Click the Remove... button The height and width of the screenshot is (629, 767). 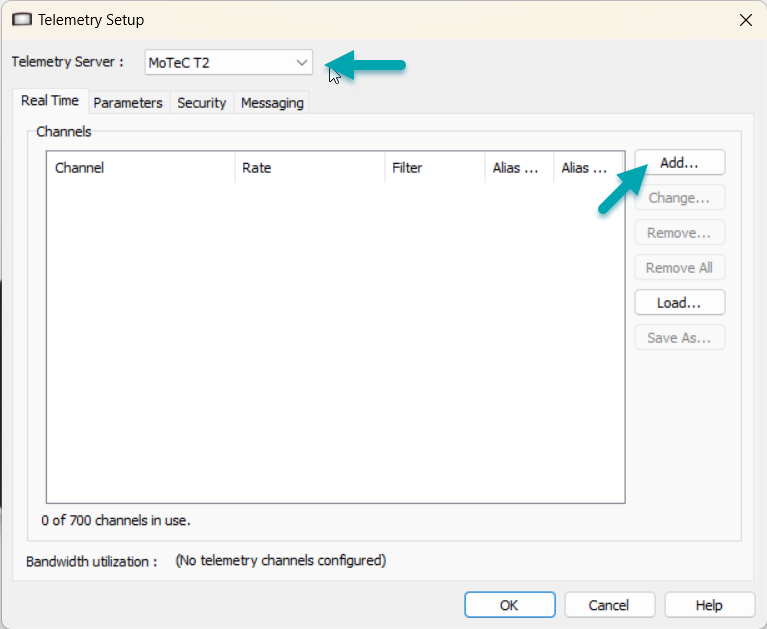click(679, 233)
